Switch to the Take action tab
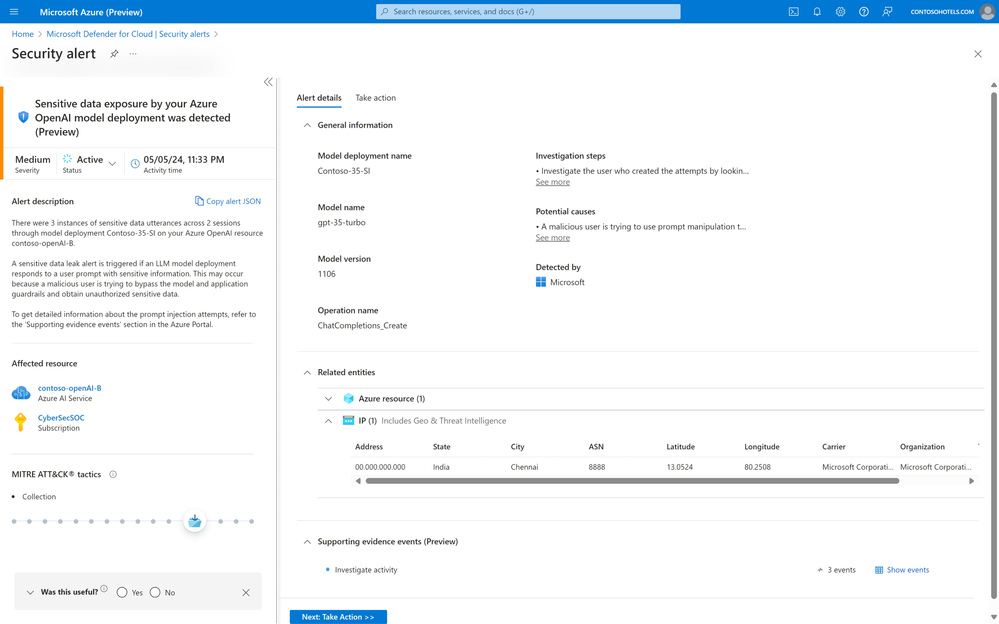This screenshot has width=999, height=624. (x=375, y=98)
